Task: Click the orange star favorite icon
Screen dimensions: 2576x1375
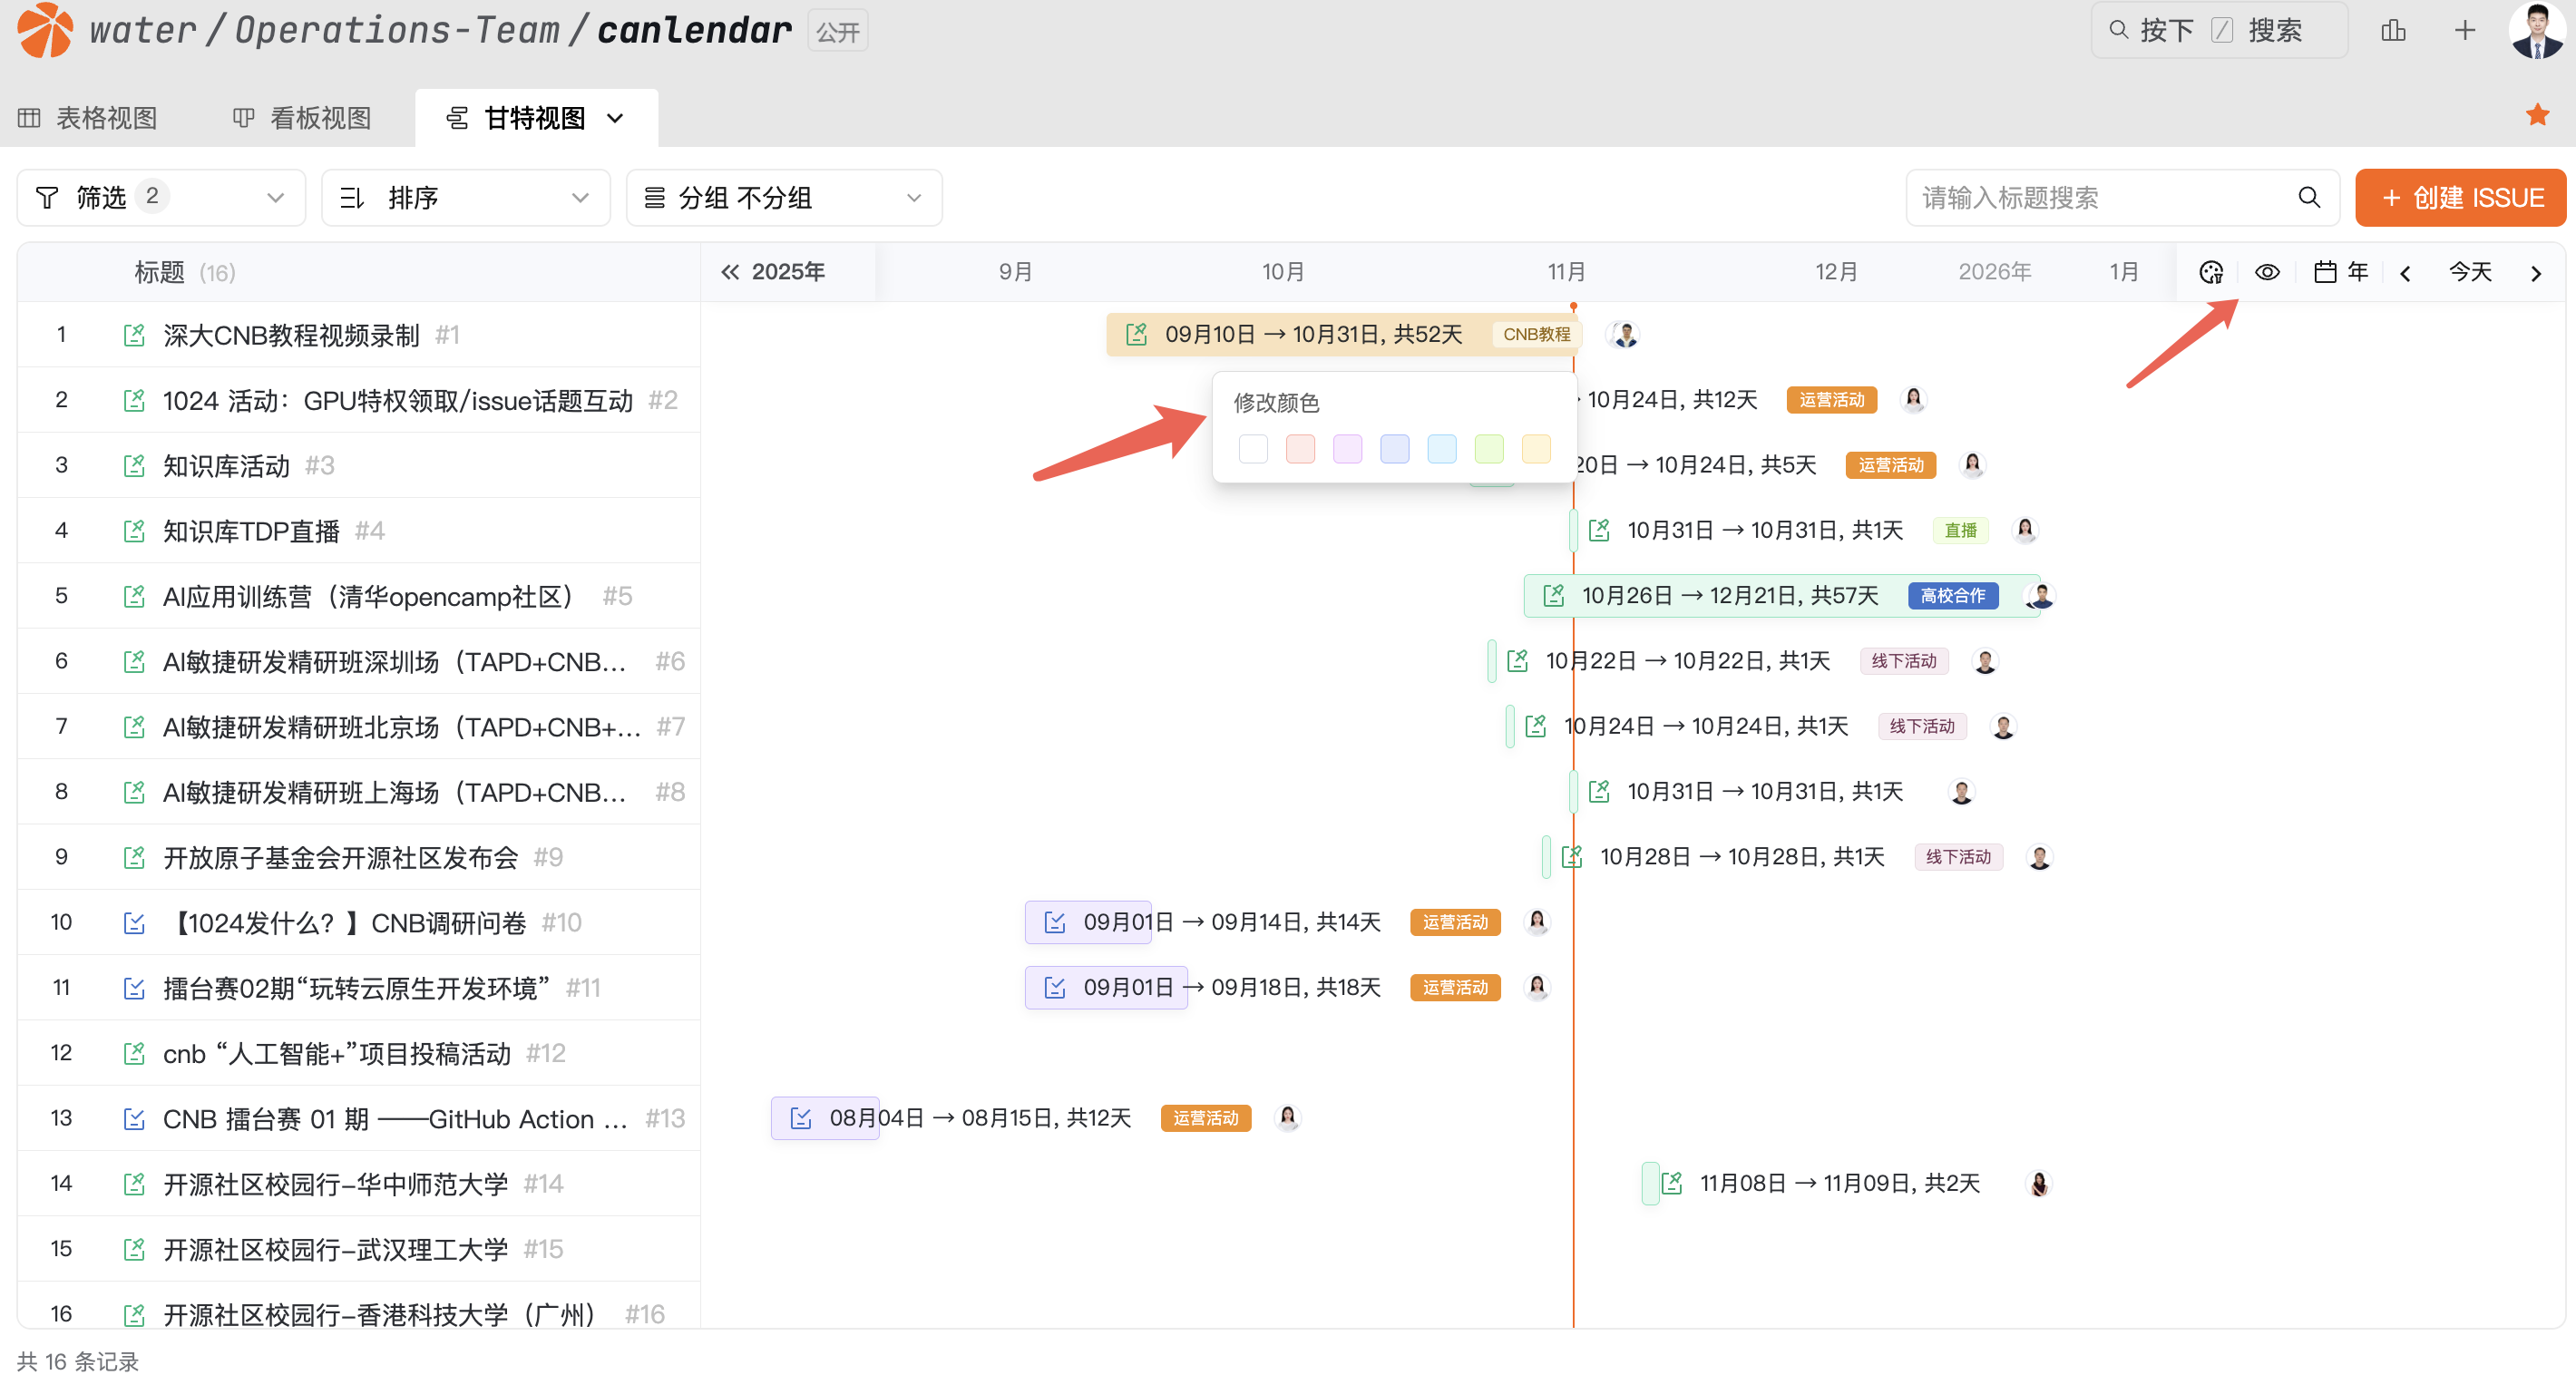Action: coord(2536,115)
